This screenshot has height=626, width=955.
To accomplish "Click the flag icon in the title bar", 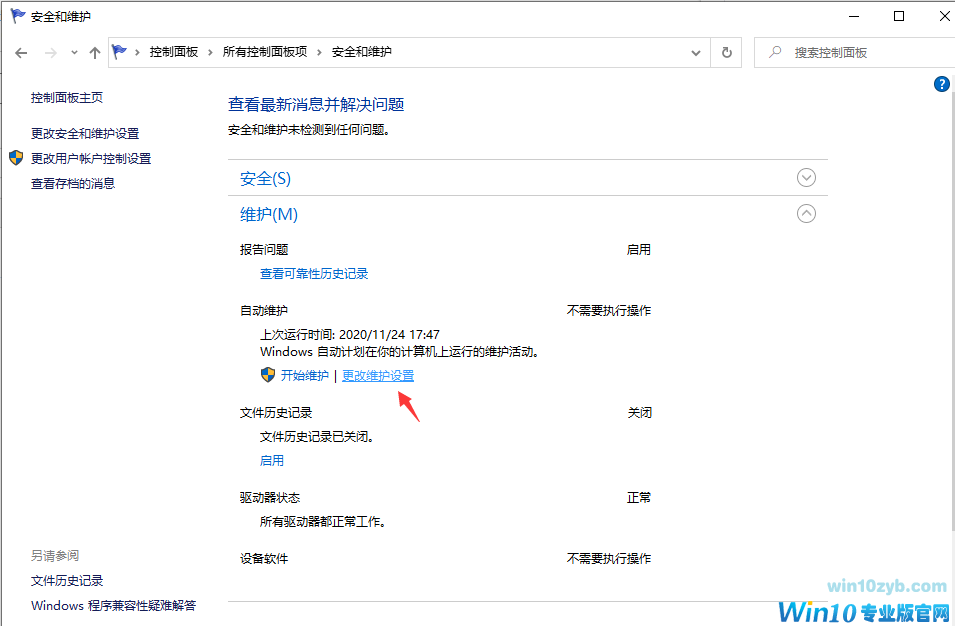I will click(x=15, y=15).
